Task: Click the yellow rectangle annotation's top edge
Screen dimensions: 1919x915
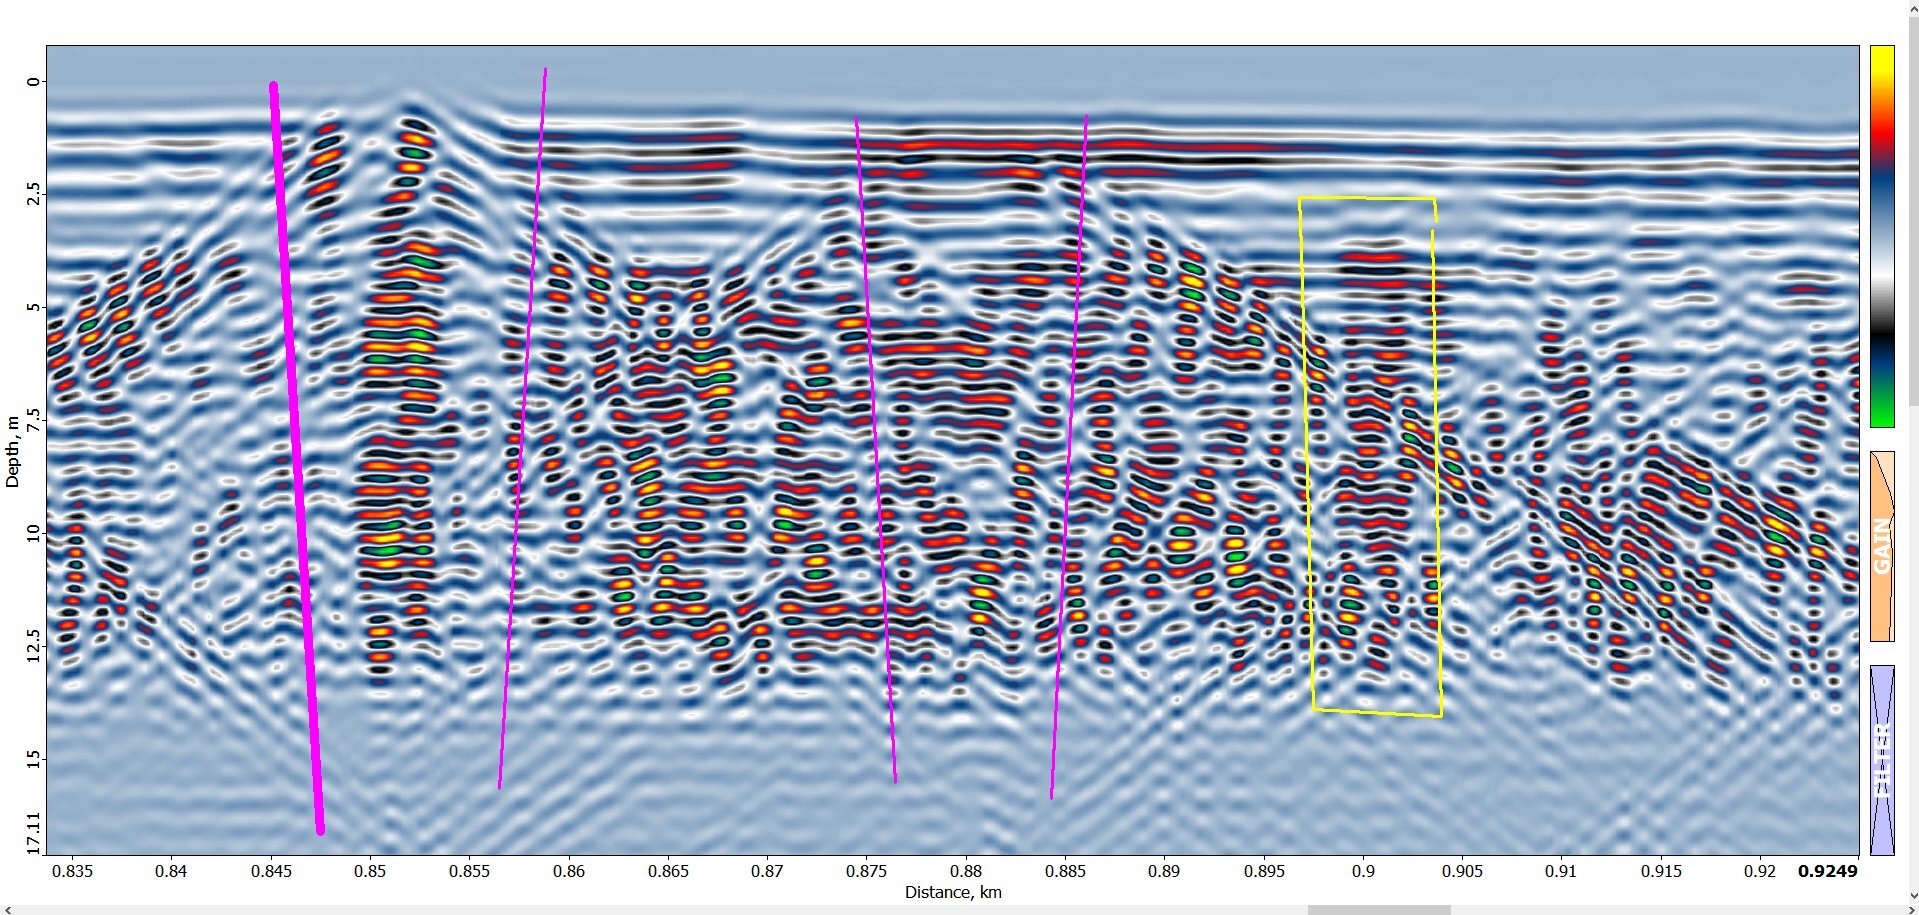Action: coord(1367,198)
